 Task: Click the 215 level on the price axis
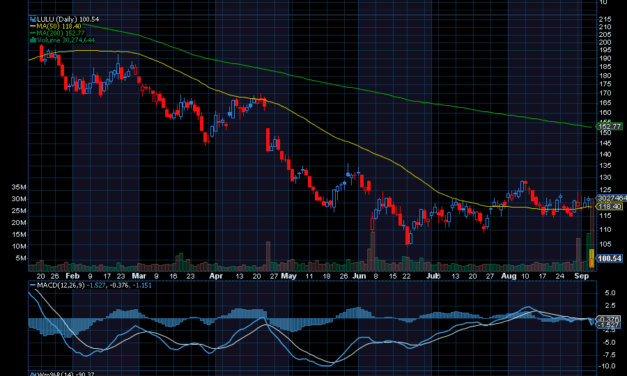605,19
